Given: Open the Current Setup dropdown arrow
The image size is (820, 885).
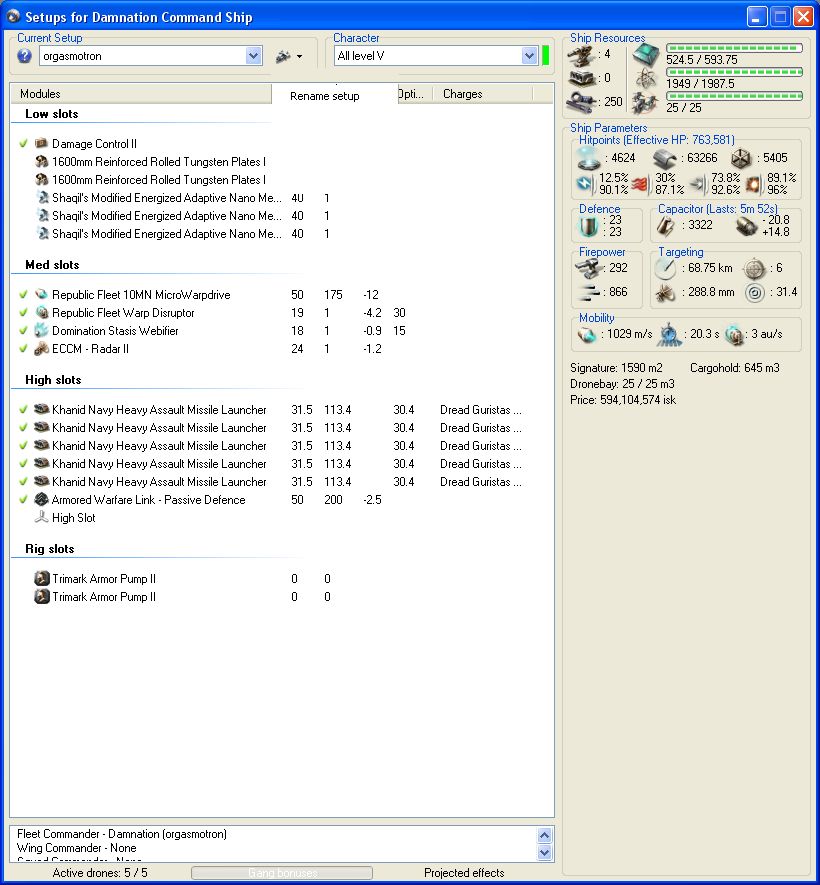Looking at the screenshot, I should coord(253,56).
